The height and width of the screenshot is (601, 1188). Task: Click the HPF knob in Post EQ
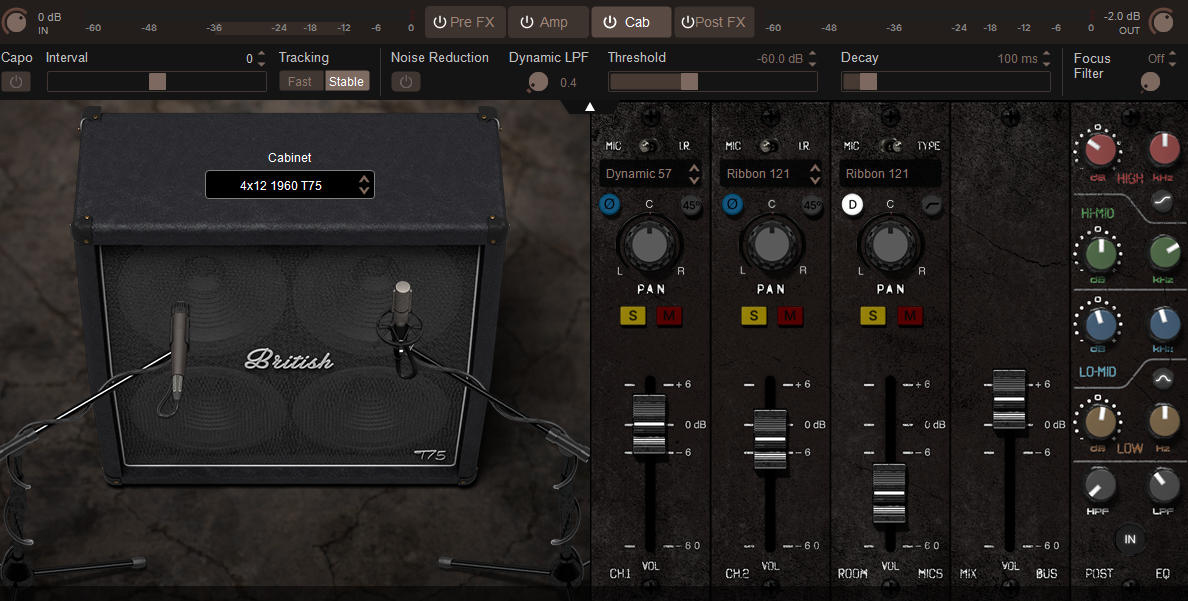1100,485
